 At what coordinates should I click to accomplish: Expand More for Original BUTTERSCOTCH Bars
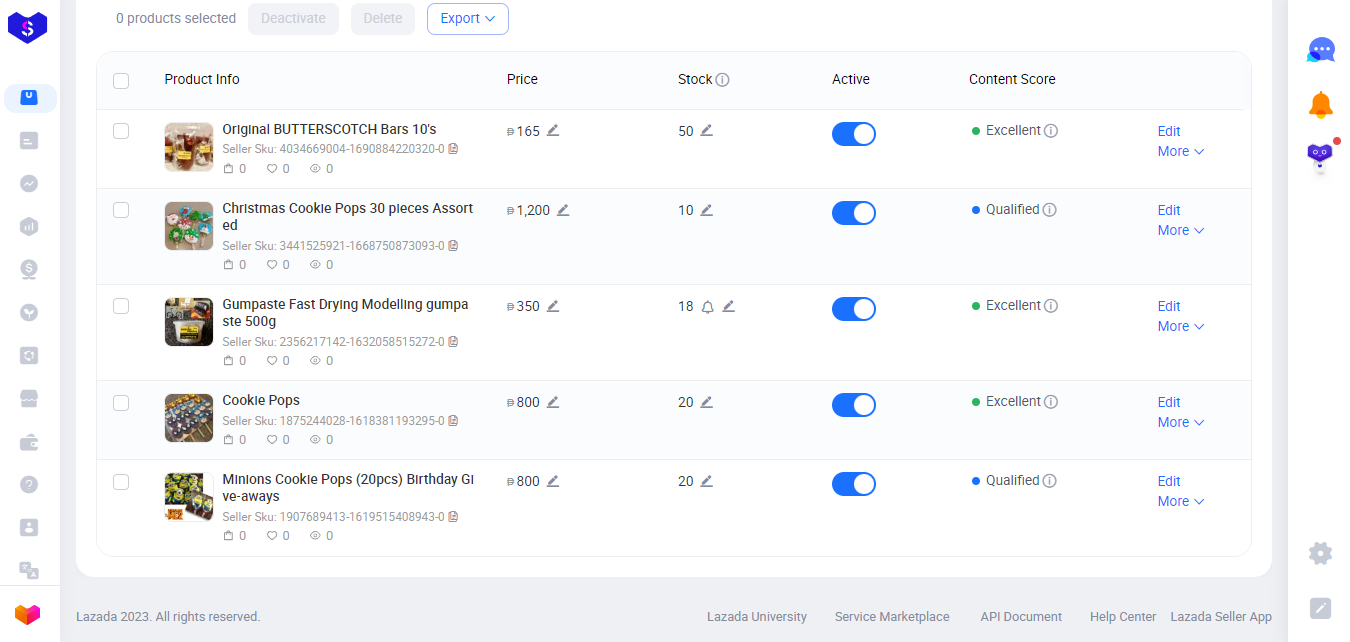point(1180,152)
